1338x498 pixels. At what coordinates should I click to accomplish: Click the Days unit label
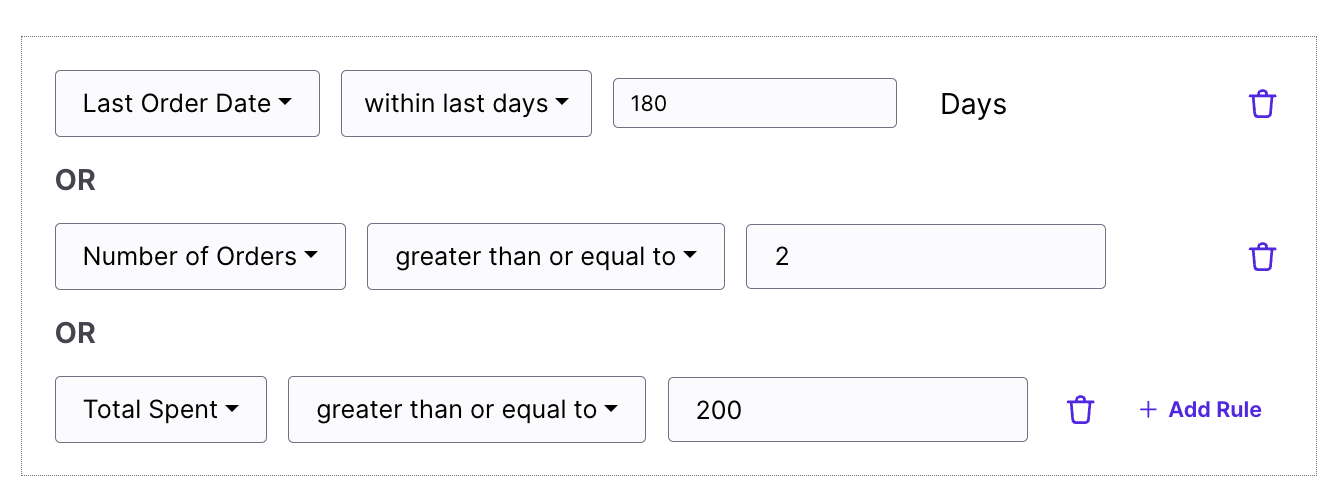pyautogui.click(x=973, y=105)
